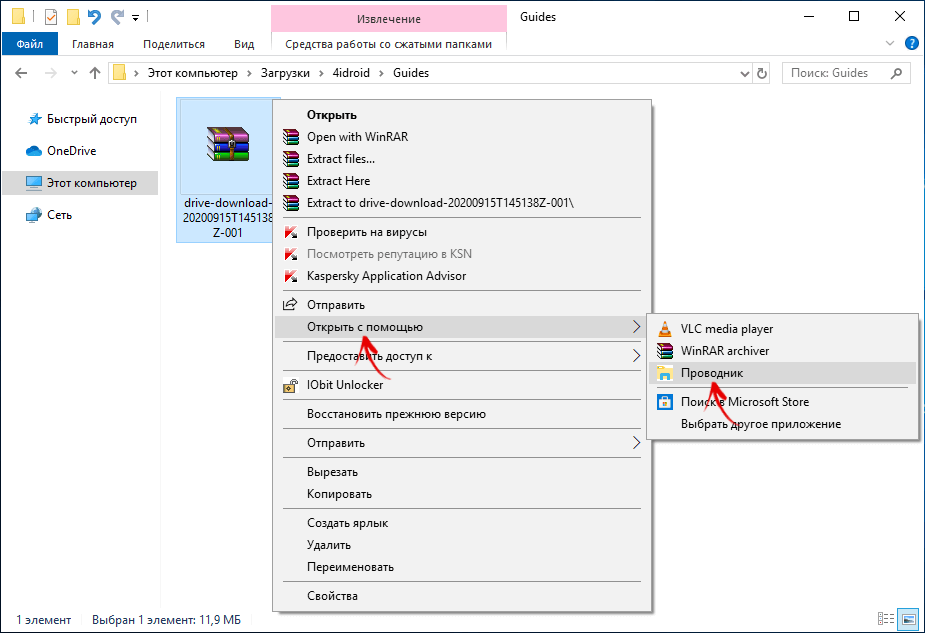Screen dimensions: 925x633
Task: Click Свойства at the bottom of the context menu
Action: pyautogui.click(x=332, y=596)
